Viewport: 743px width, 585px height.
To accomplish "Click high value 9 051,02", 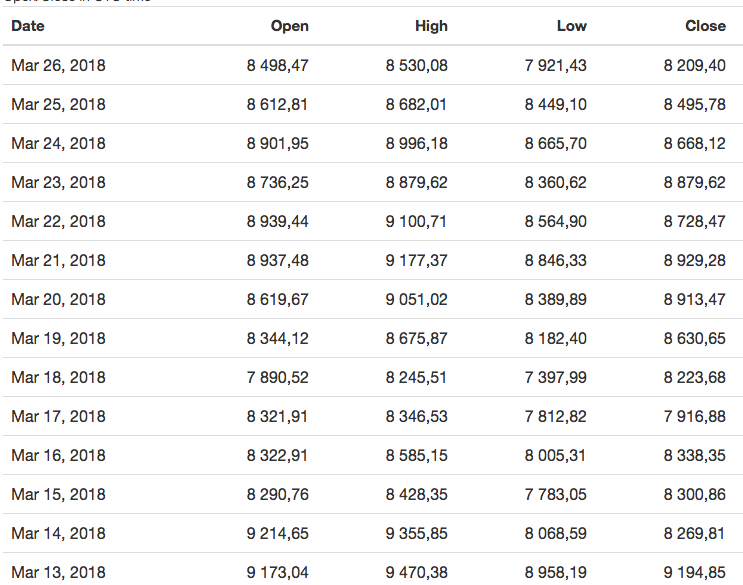I will 417,299.
